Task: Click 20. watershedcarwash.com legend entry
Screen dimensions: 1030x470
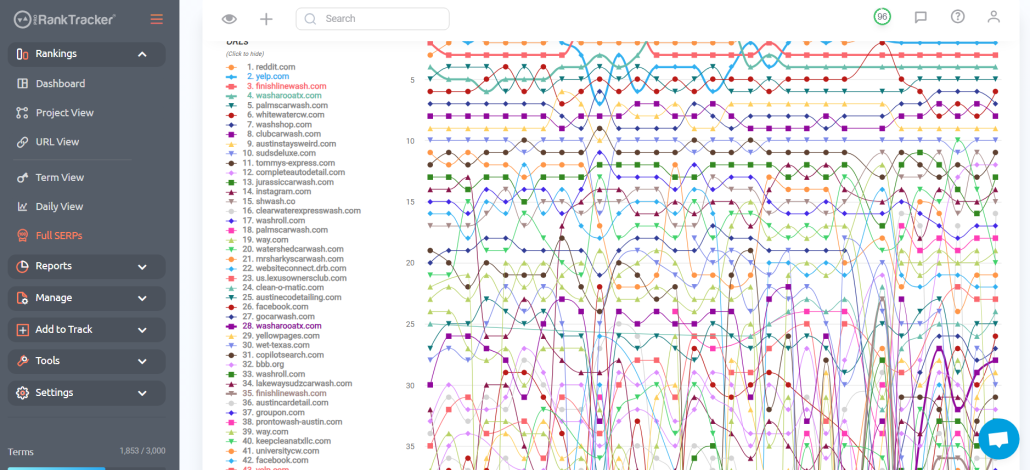Action: 285,249
